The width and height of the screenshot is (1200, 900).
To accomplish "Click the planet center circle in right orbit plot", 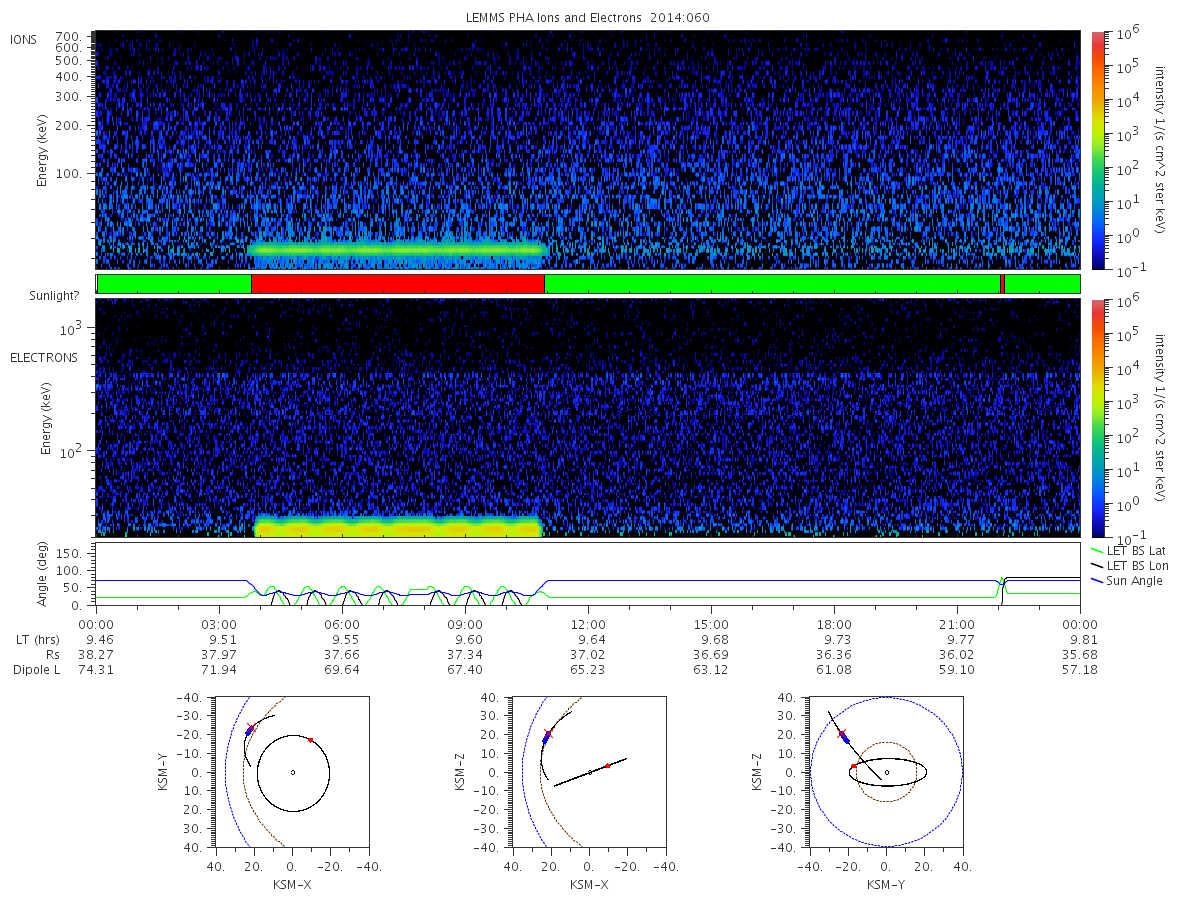I will pos(886,772).
